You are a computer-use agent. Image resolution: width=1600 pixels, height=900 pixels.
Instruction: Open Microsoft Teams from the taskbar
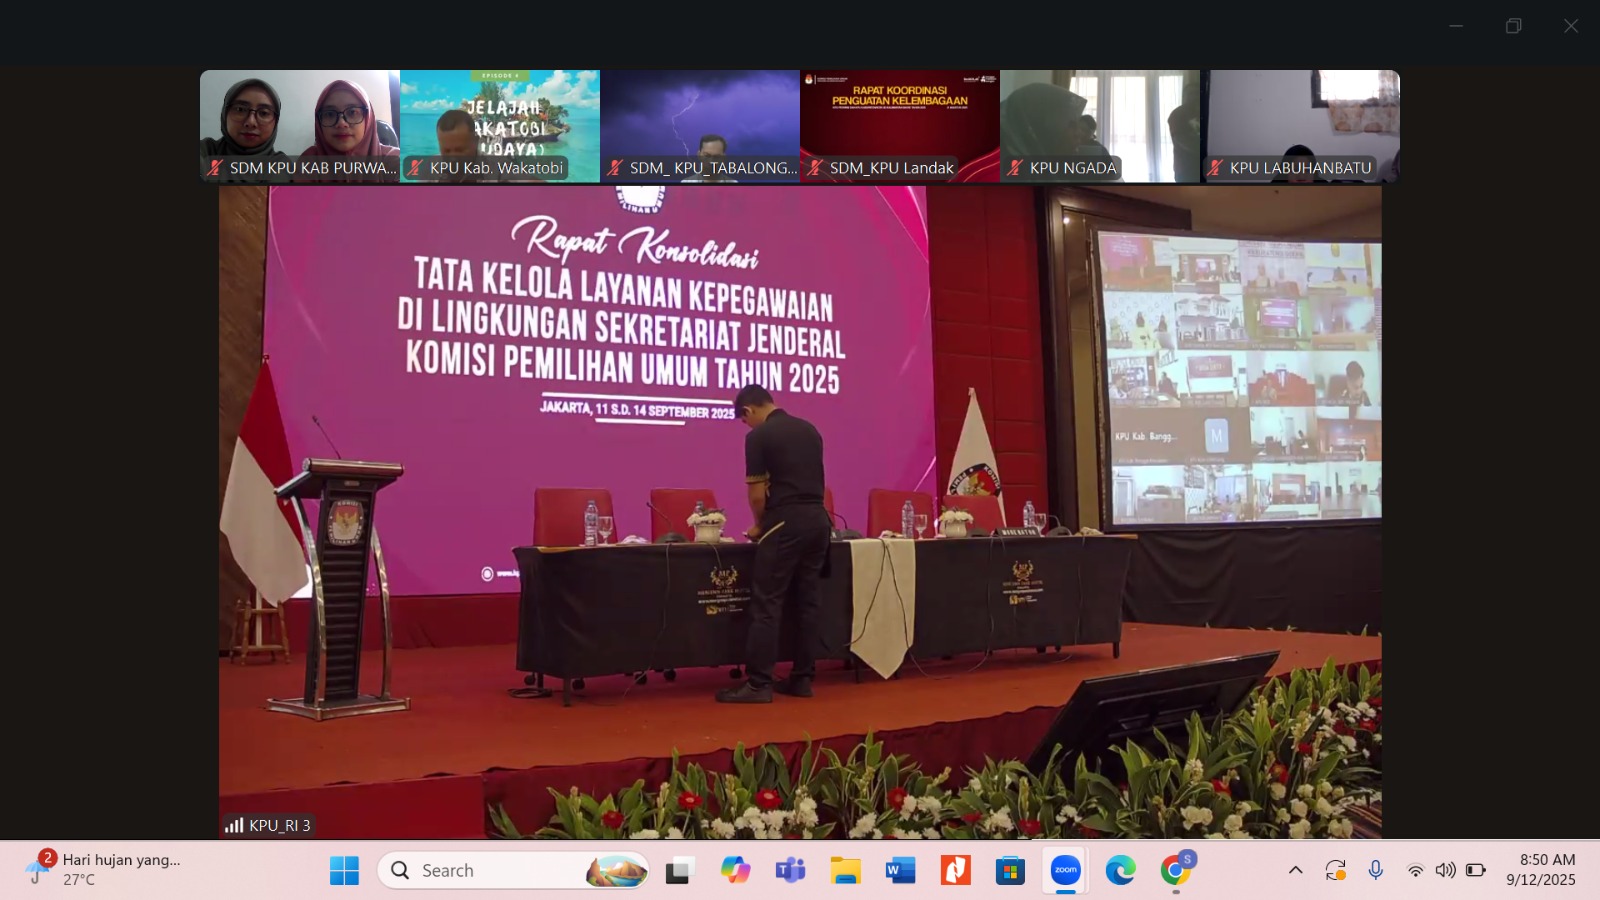click(790, 870)
